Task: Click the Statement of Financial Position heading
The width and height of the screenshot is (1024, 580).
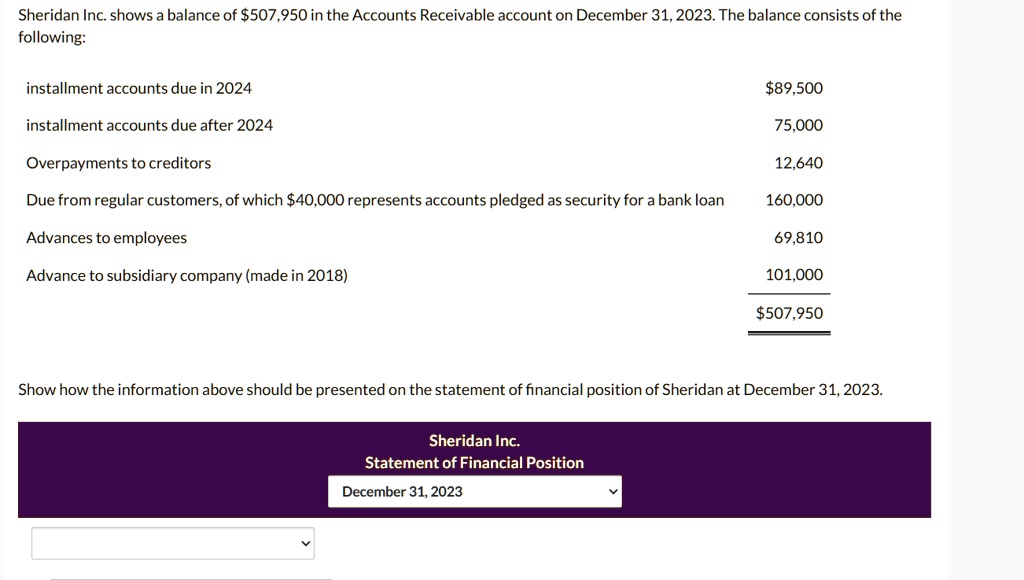Action: [475, 463]
